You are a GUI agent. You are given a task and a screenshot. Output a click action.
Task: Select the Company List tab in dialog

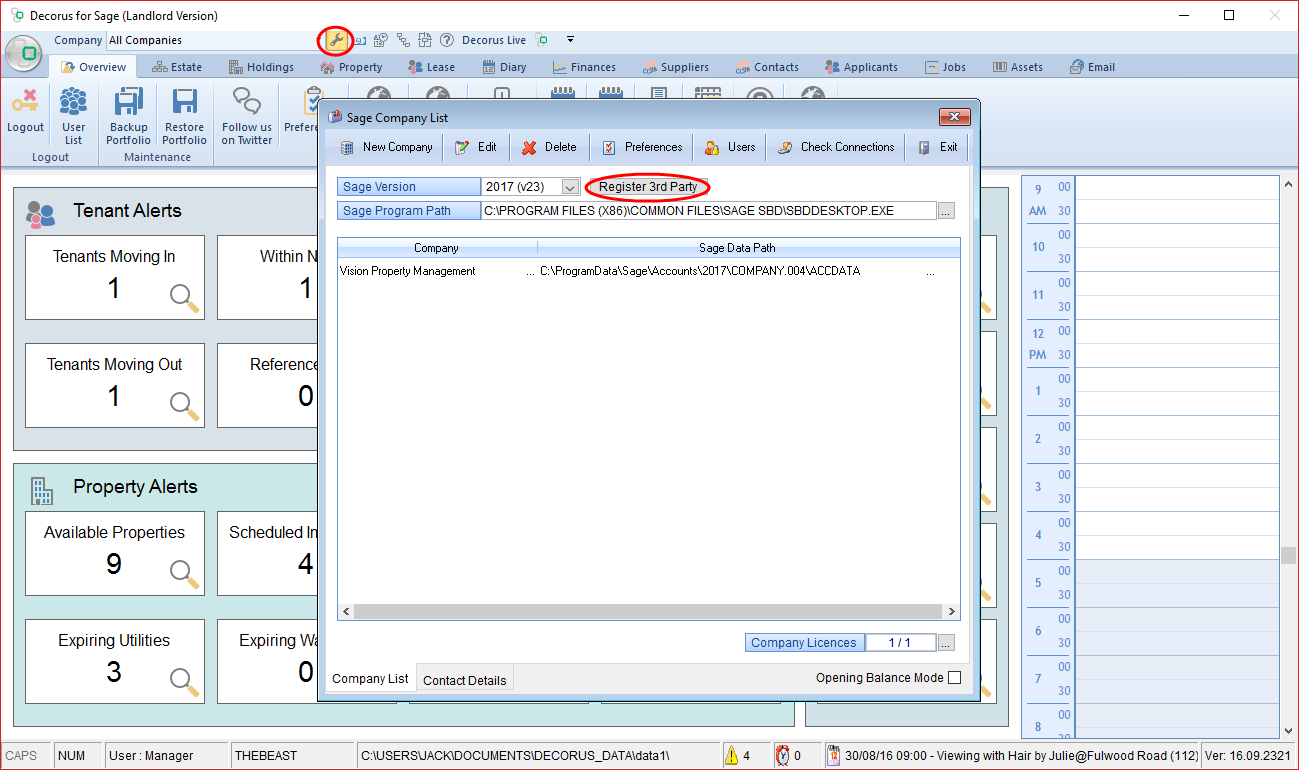coord(370,678)
